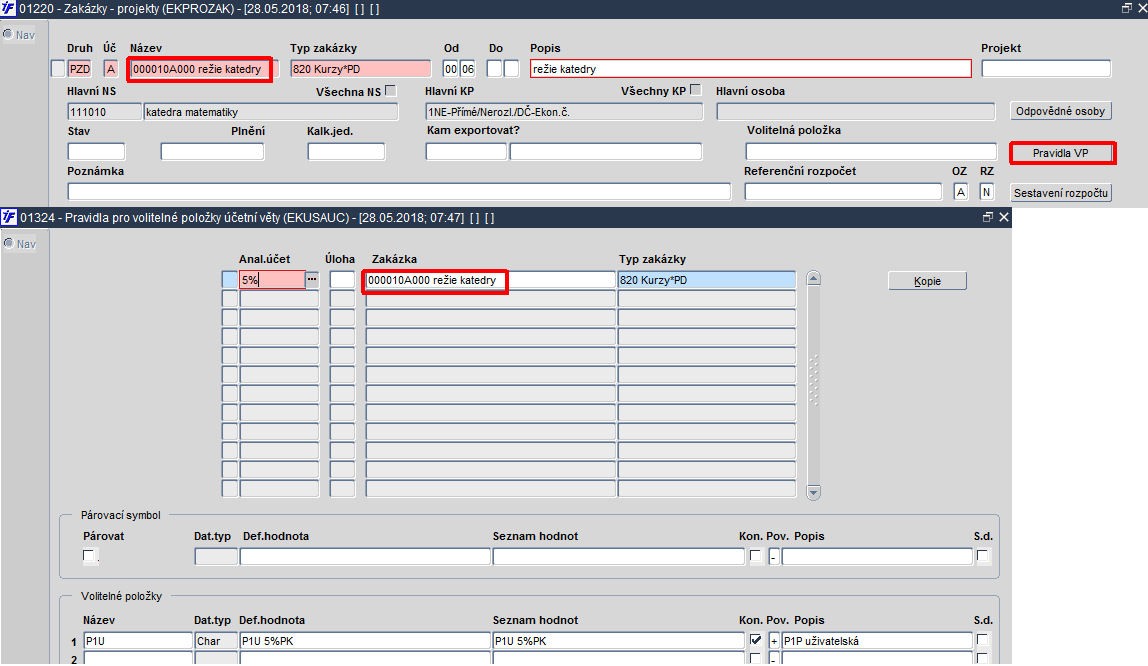Click the up arrow on the rules list scrollbar
This screenshot has width=1148, height=666.
813,279
